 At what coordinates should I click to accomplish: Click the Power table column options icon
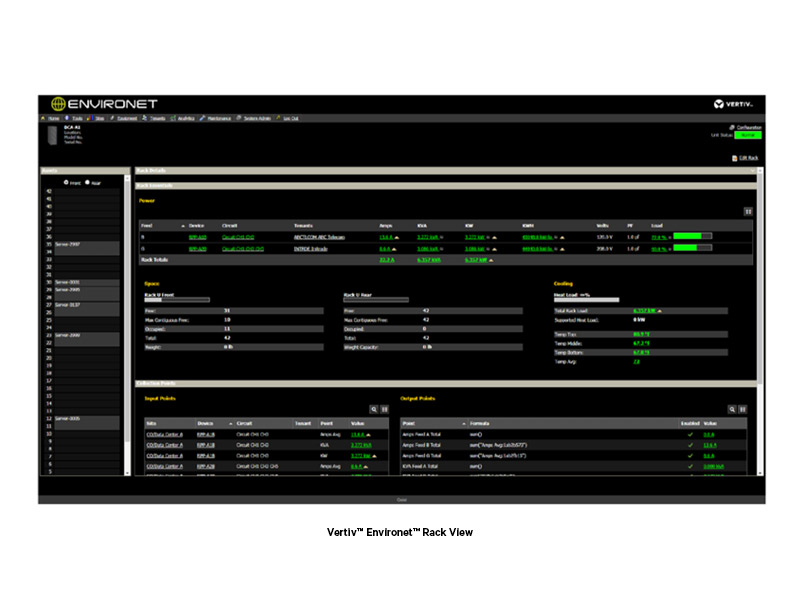point(747,211)
